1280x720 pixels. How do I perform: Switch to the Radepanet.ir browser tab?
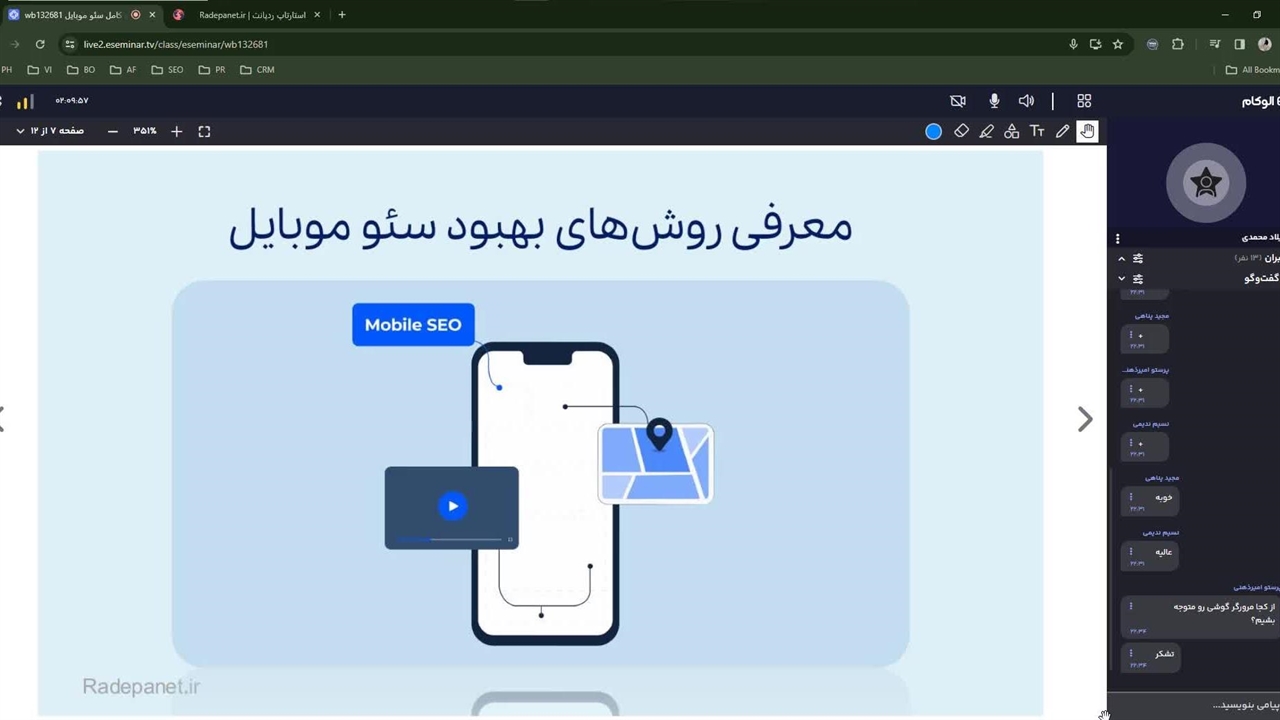[x=248, y=15]
